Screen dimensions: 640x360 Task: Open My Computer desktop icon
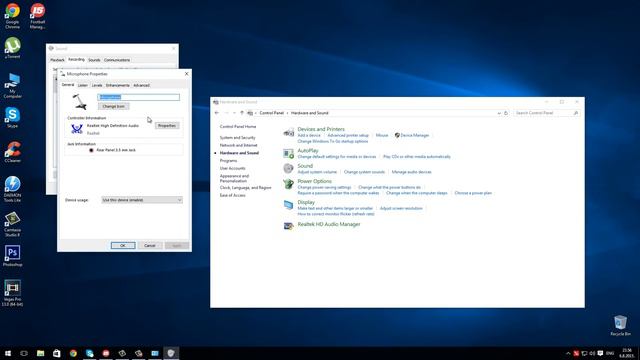pyautogui.click(x=12, y=85)
